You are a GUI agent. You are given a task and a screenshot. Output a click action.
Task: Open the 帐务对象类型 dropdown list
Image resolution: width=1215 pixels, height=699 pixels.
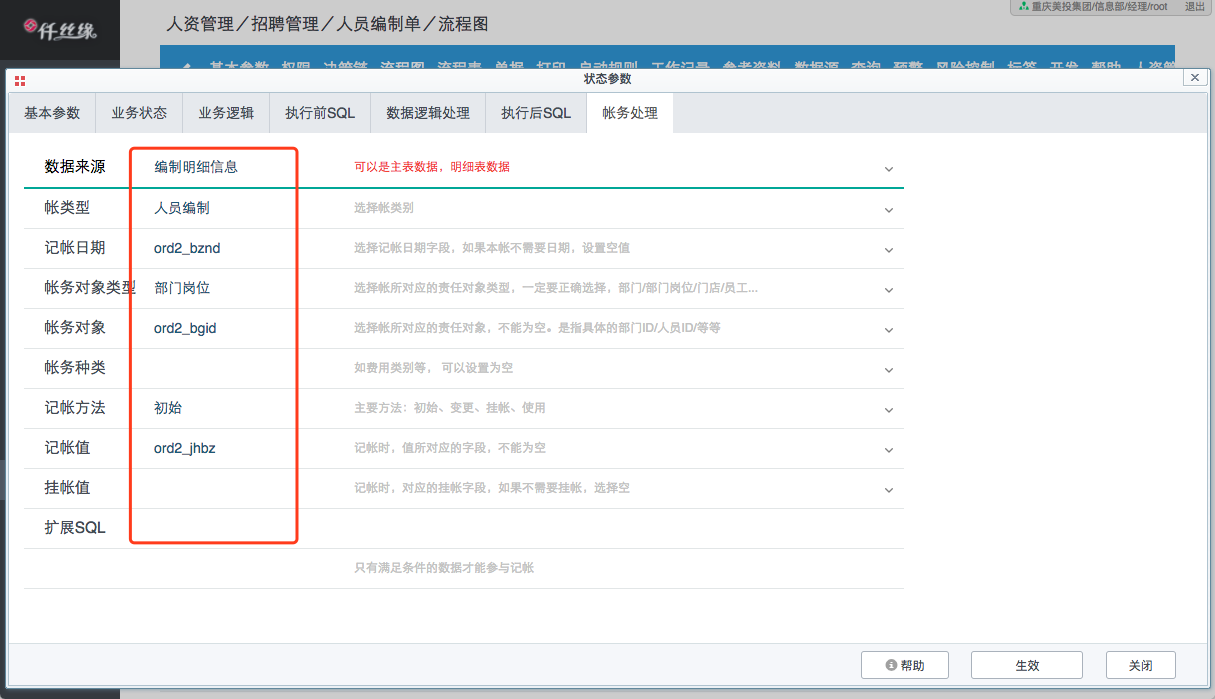click(888, 290)
